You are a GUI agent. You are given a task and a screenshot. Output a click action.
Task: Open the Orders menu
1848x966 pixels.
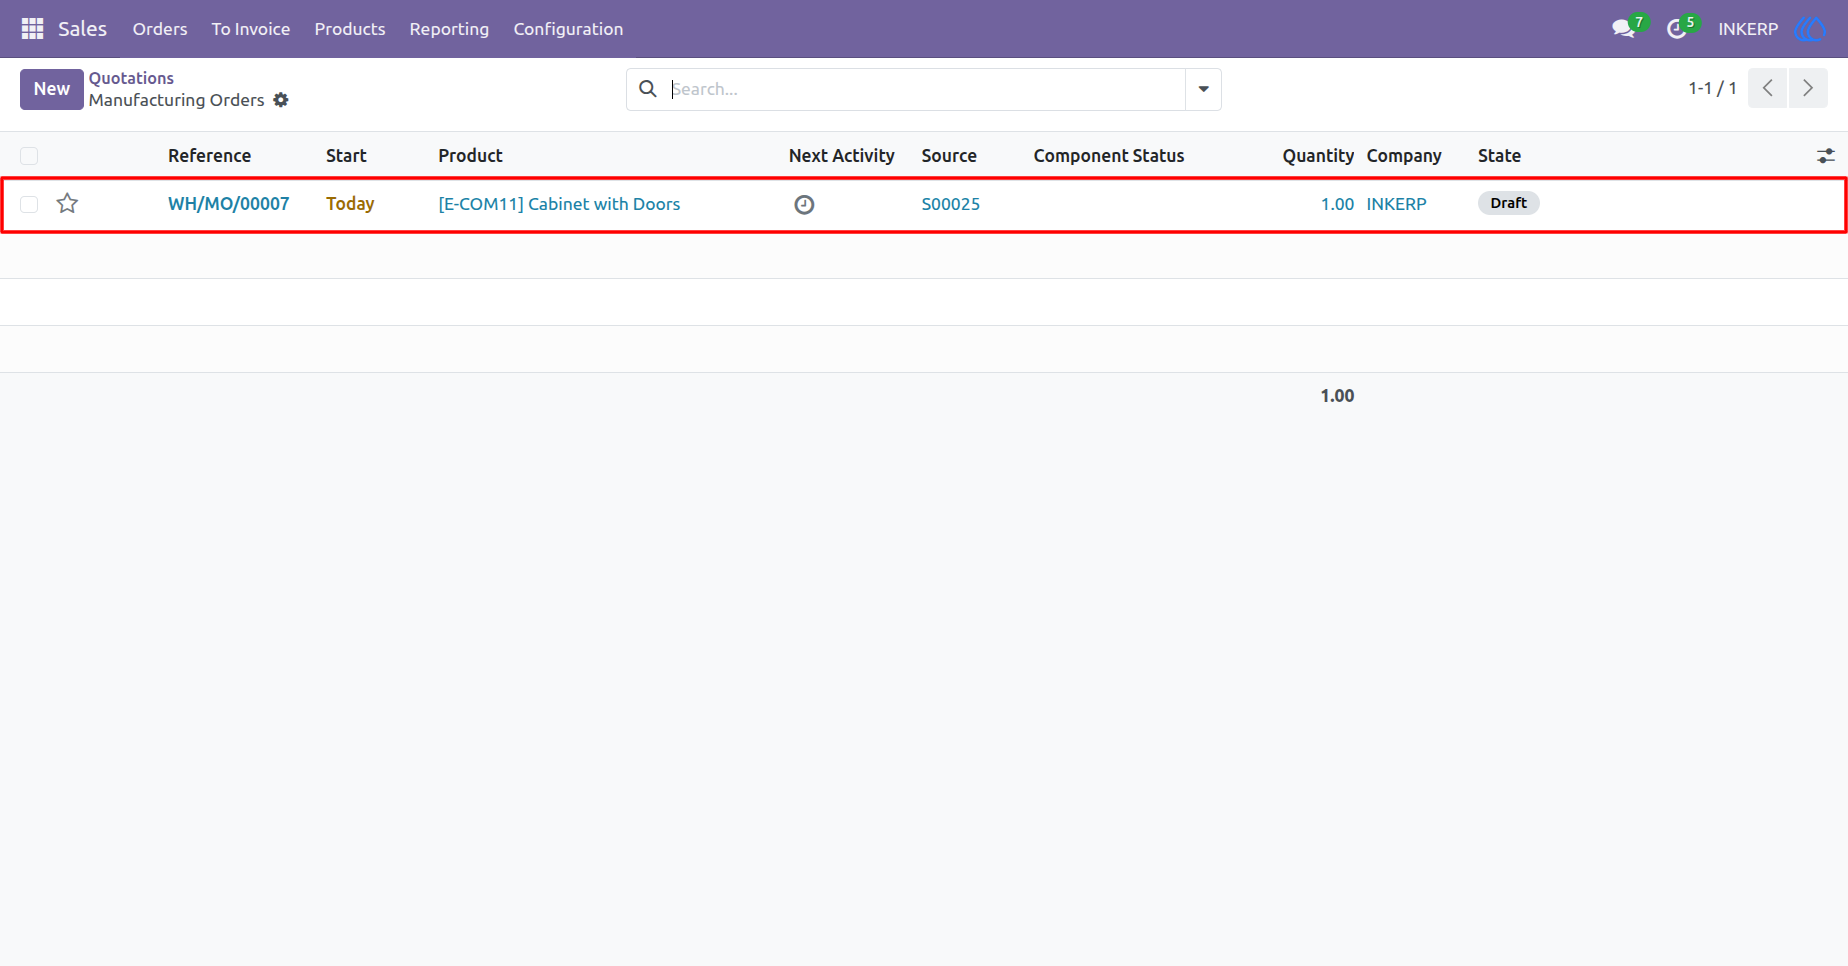[x=160, y=29]
